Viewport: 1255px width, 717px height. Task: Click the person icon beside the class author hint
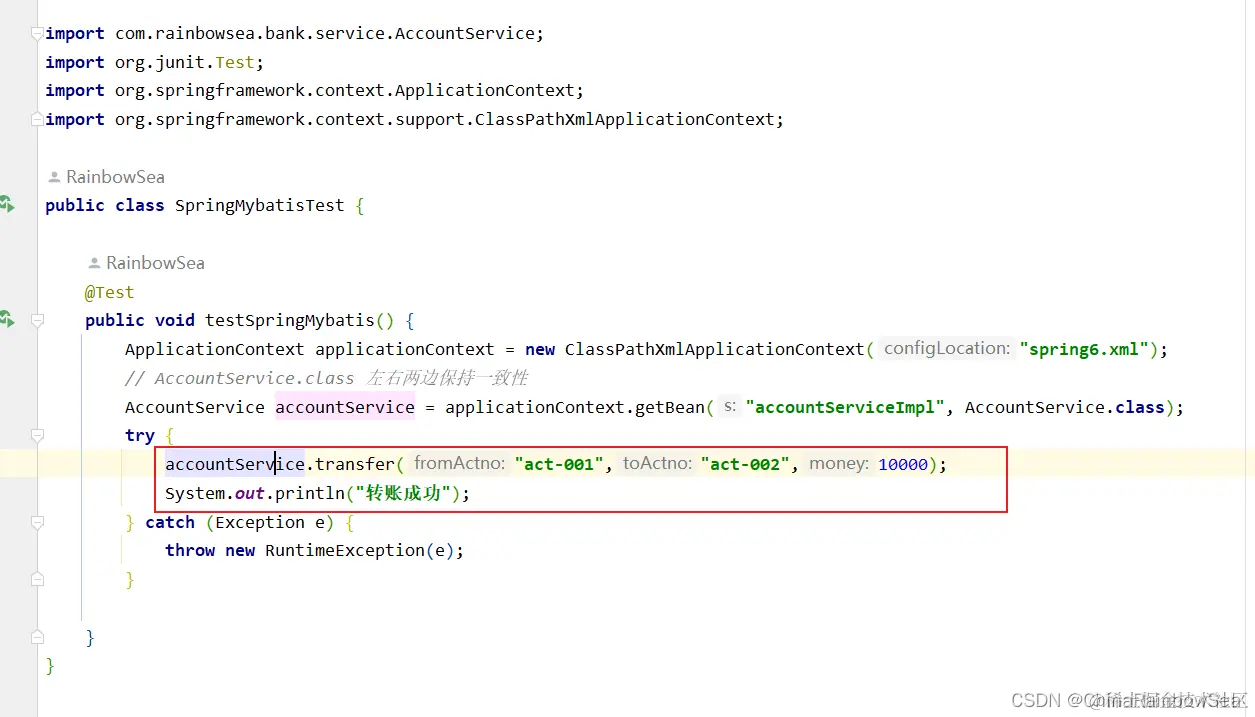(54, 177)
